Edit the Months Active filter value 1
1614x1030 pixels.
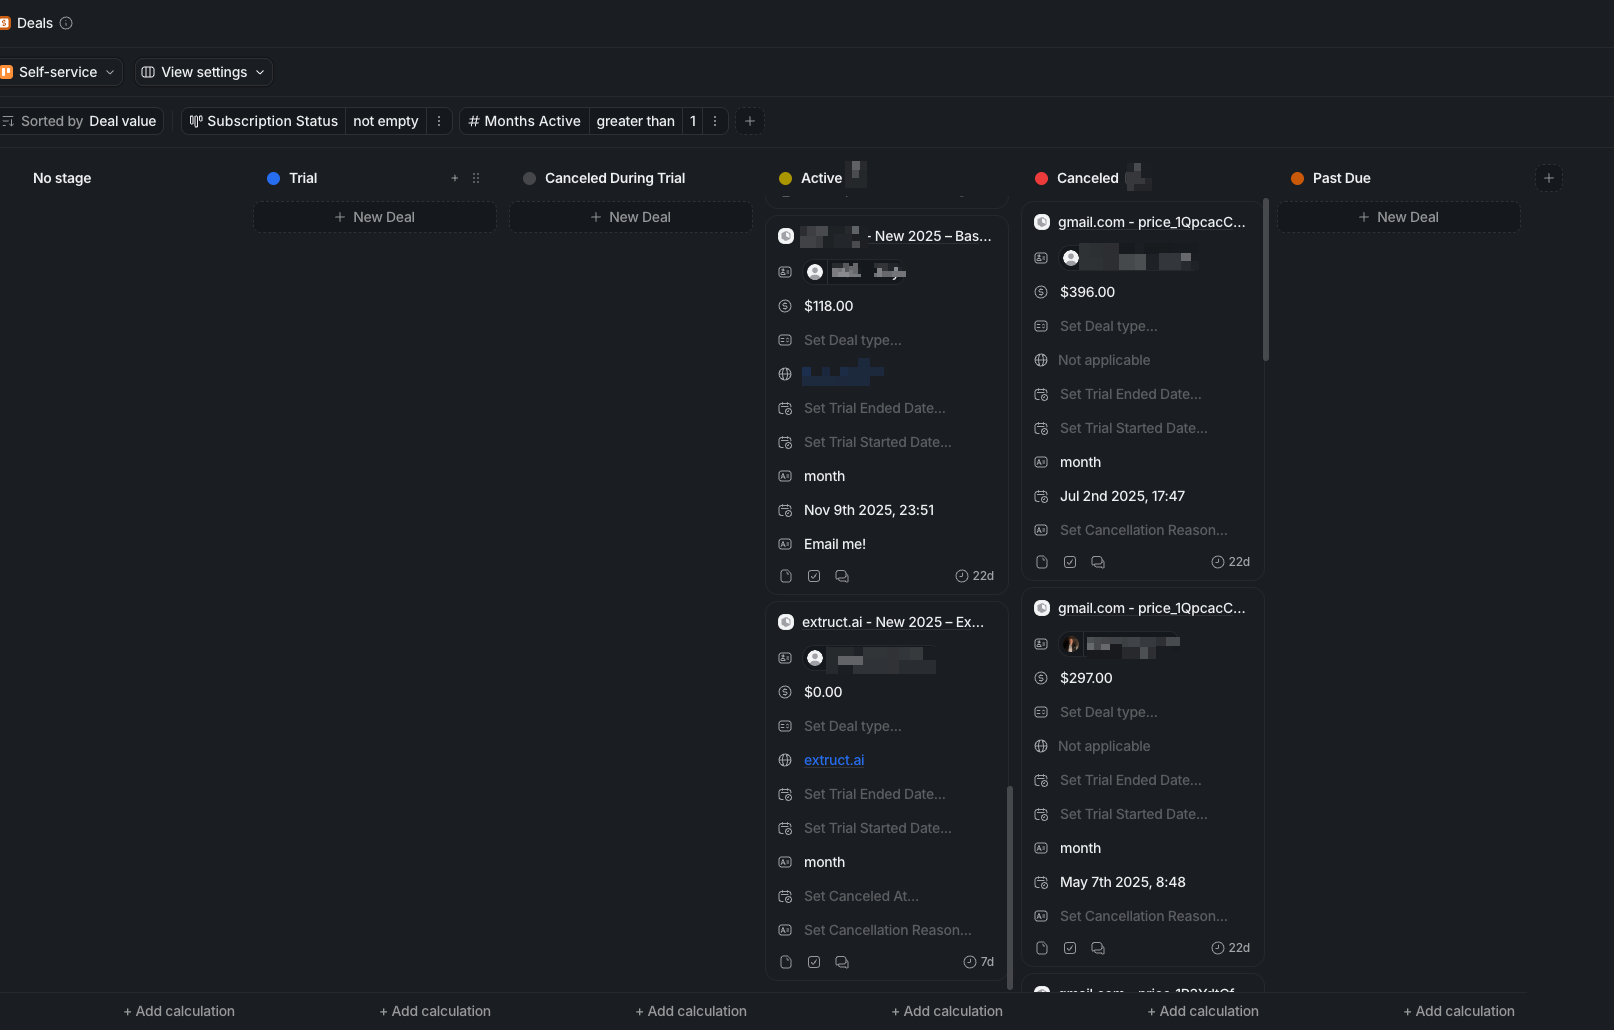pyautogui.click(x=693, y=121)
